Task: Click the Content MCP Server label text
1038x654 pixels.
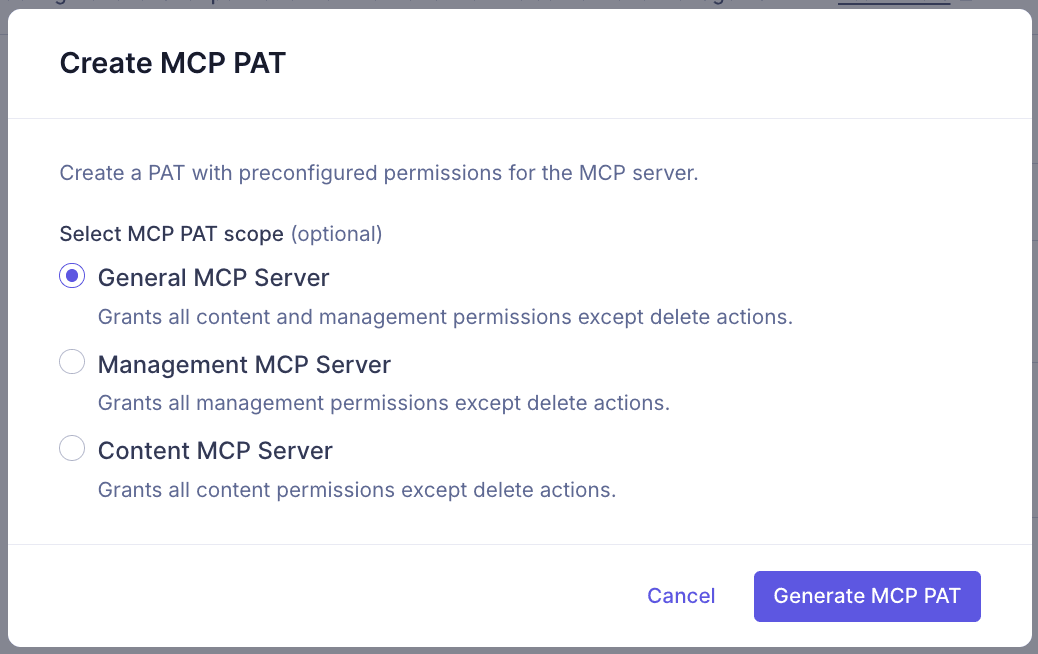Action: pyautogui.click(x=214, y=451)
